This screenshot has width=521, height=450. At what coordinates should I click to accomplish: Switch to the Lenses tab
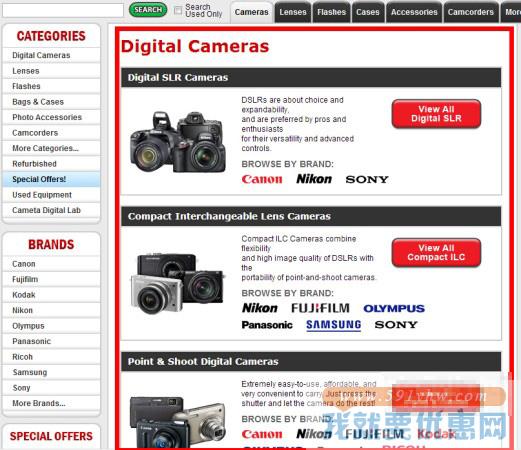point(293,12)
